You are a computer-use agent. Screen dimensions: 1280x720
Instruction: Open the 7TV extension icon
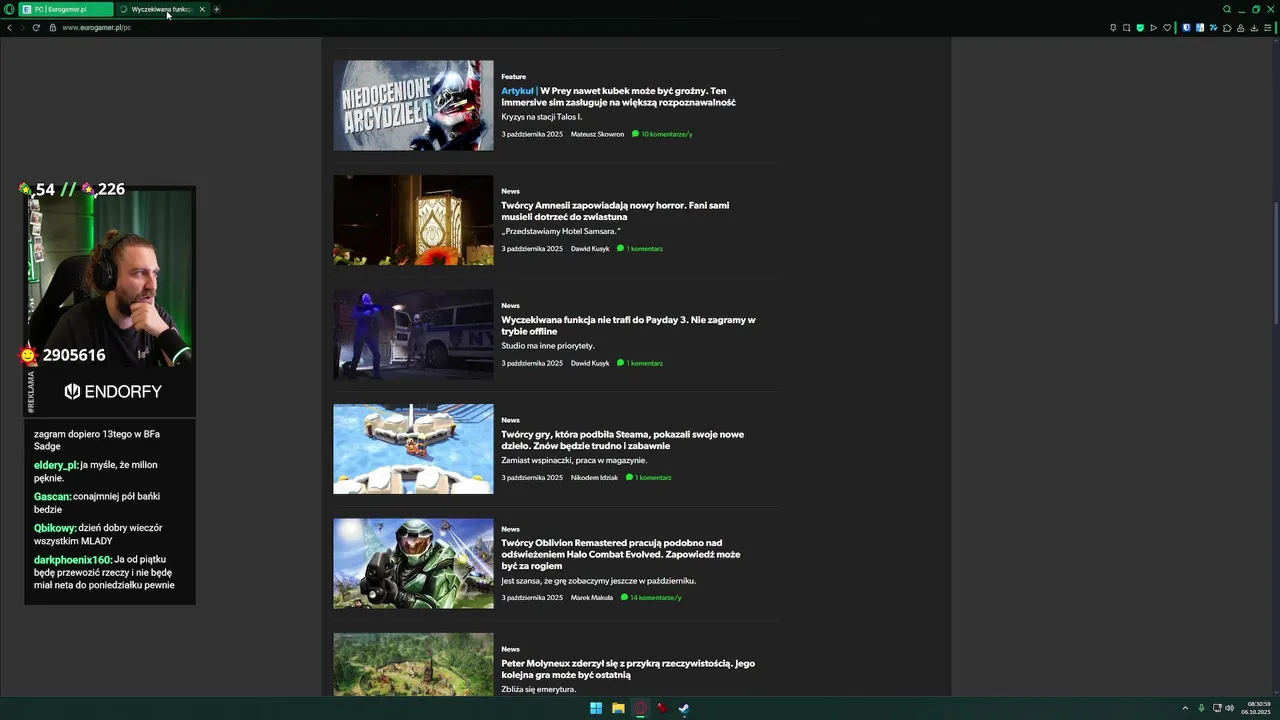[x=1213, y=27]
